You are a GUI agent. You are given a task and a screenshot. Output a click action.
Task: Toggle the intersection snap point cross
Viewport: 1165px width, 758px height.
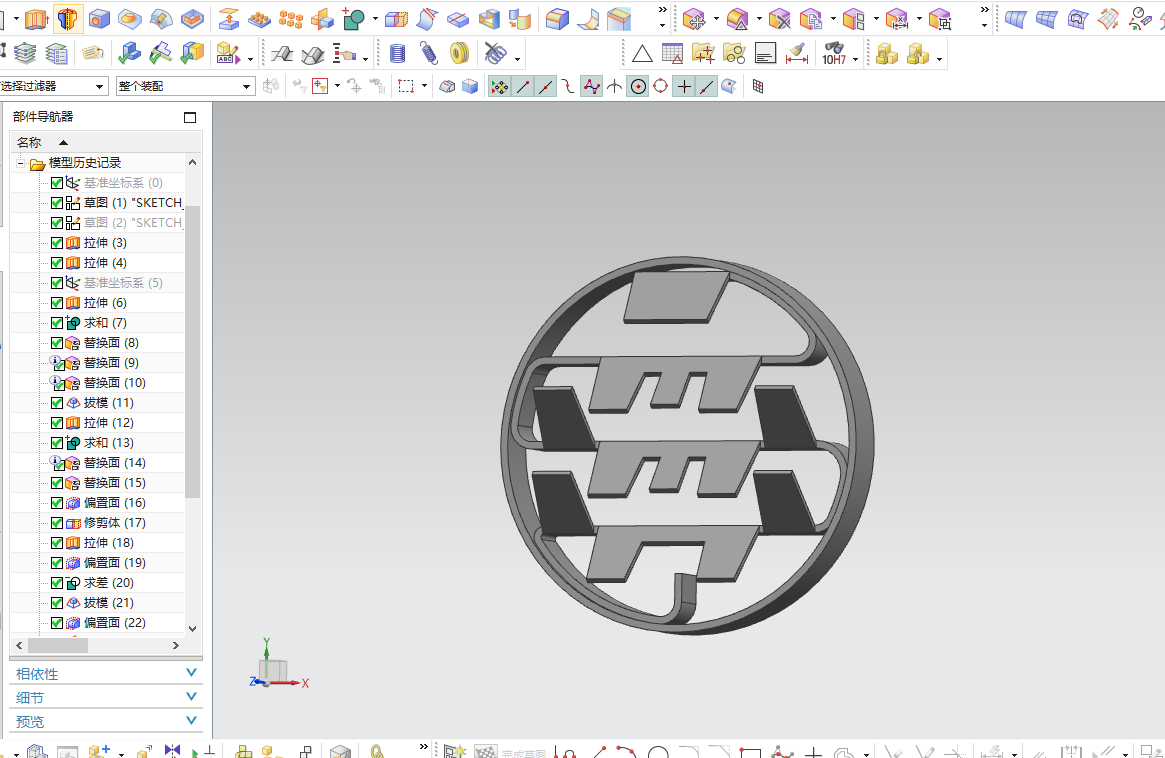(x=614, y=87)
